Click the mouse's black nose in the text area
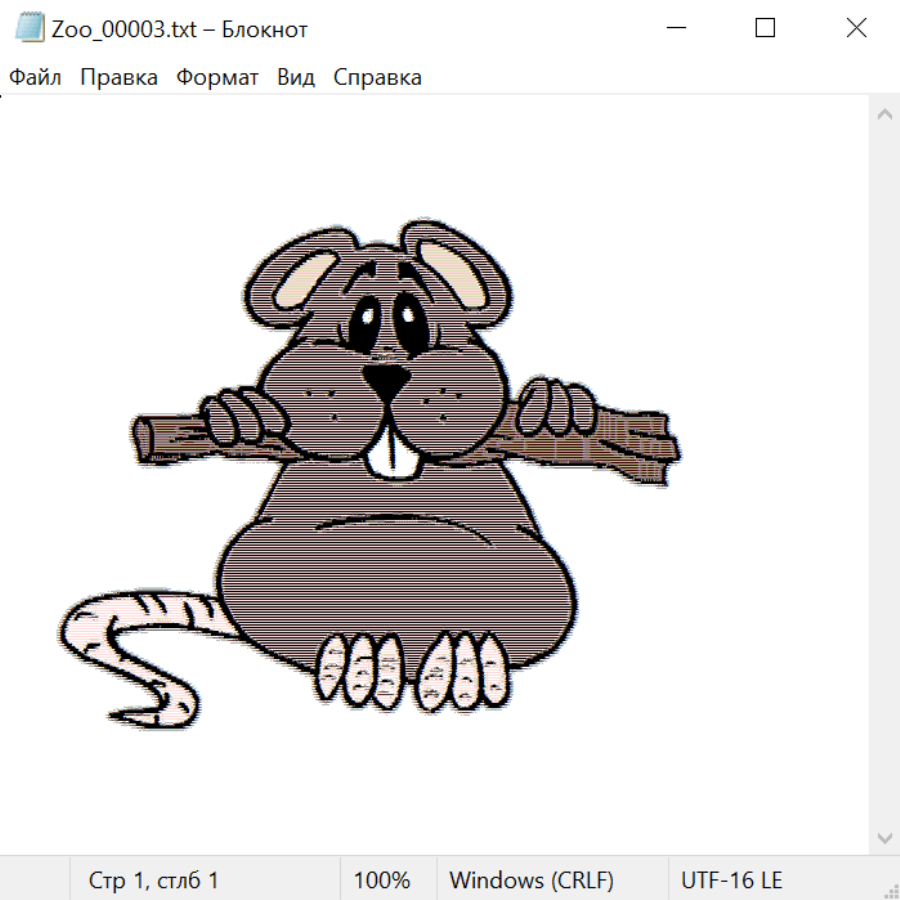Image resolution: width=900 pixels, height=900 pixels. pos(385,379)
